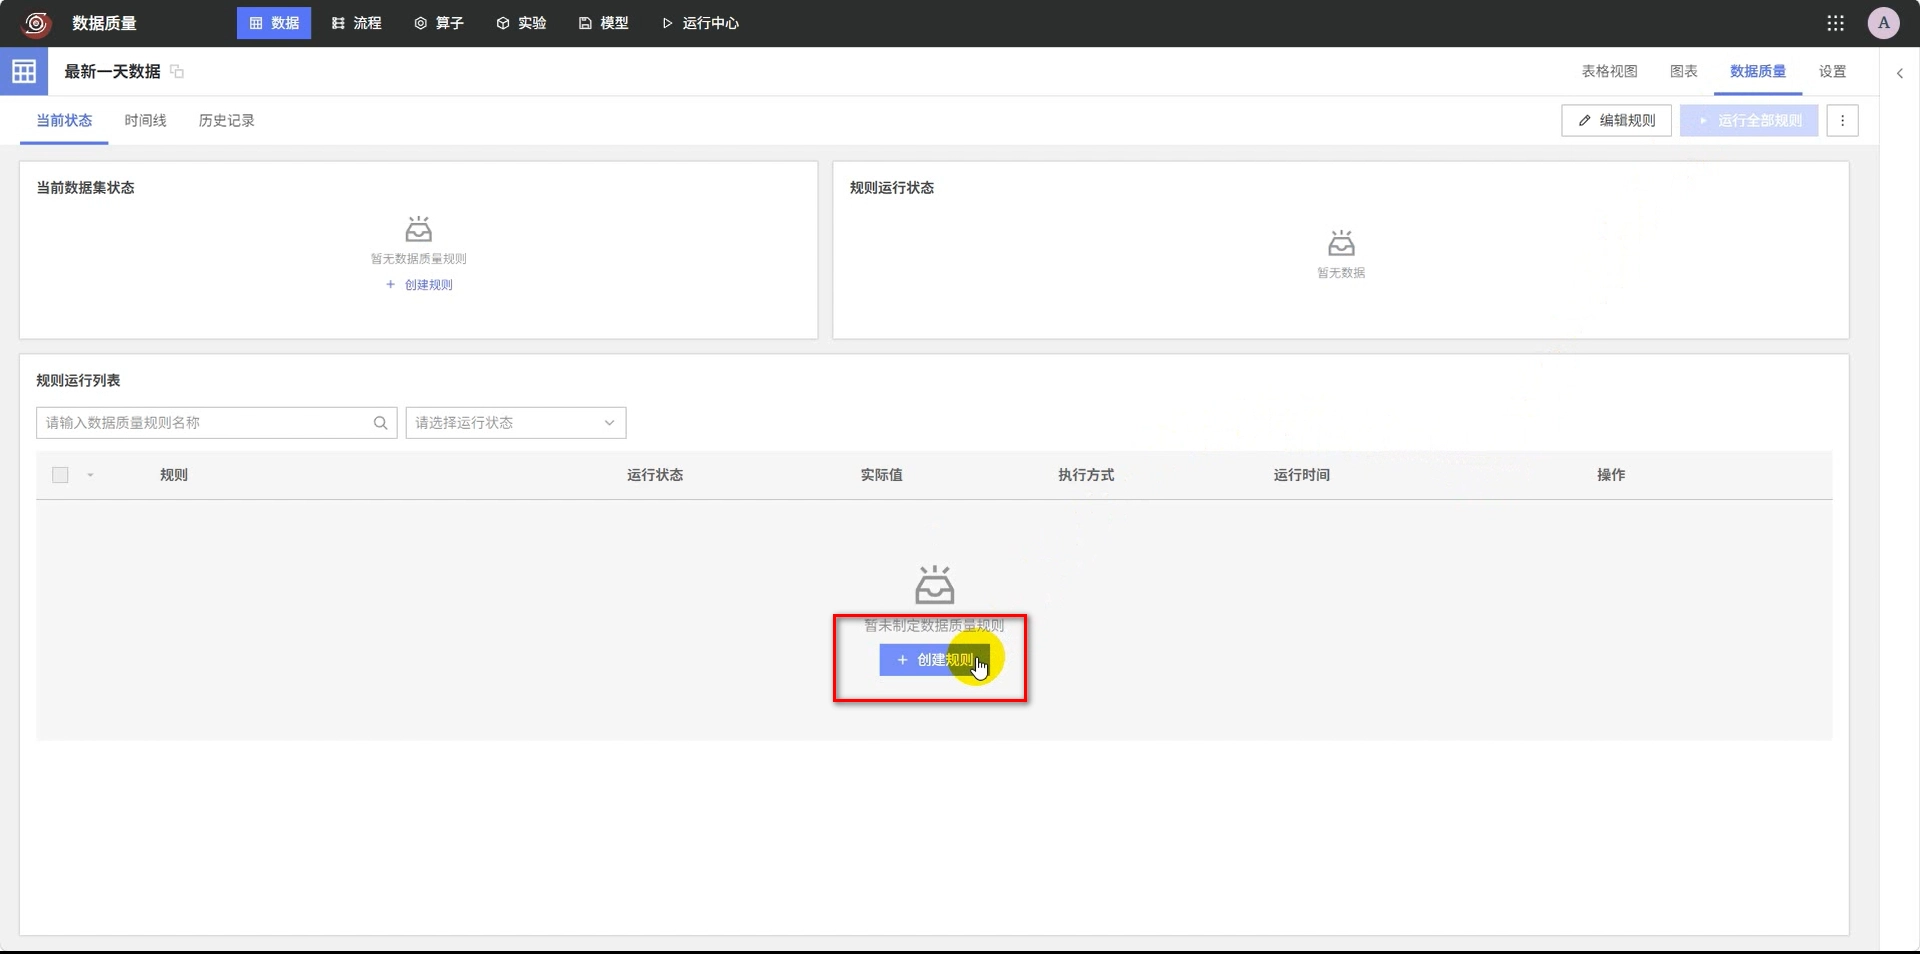The height and width of the screenshot is (954, 1920).
Task: Click the 执行方式 column header
Action: 1086,475
